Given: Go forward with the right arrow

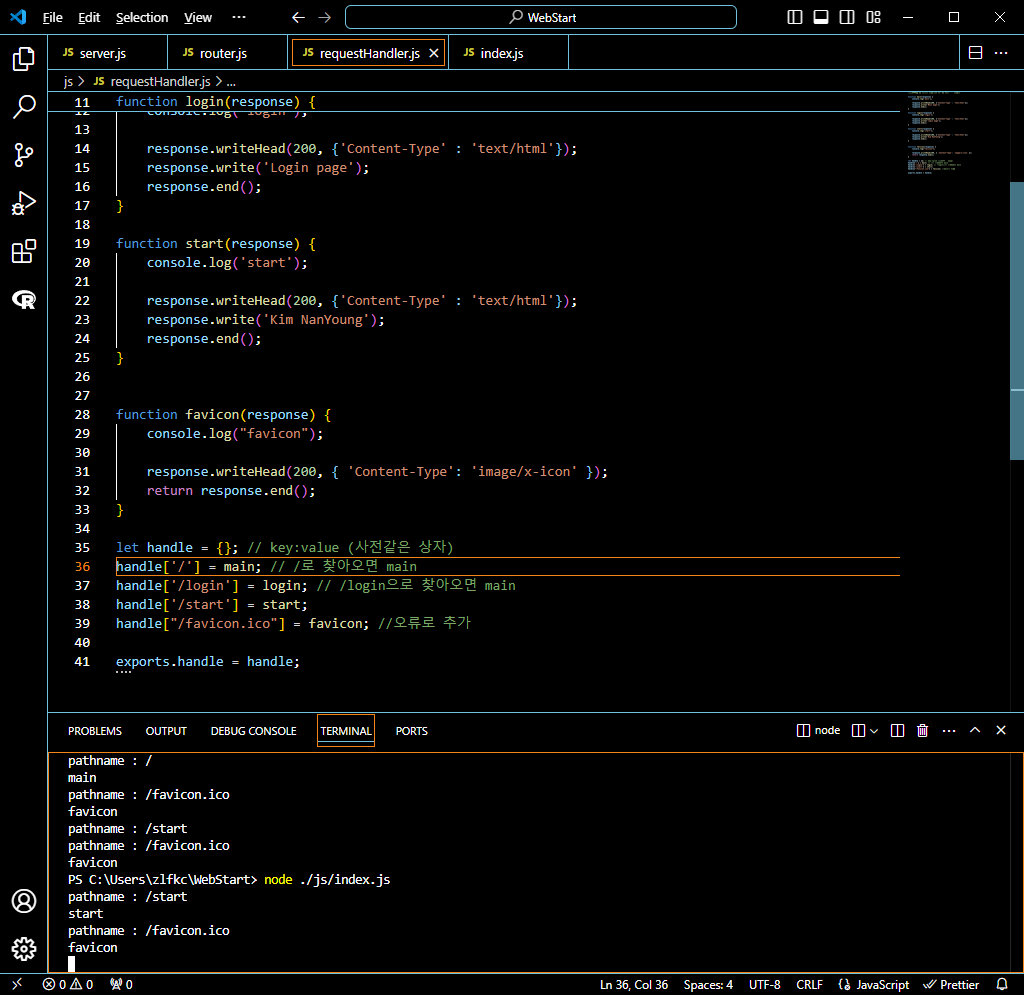Looking at the screenshot, I should pos(325,18).
